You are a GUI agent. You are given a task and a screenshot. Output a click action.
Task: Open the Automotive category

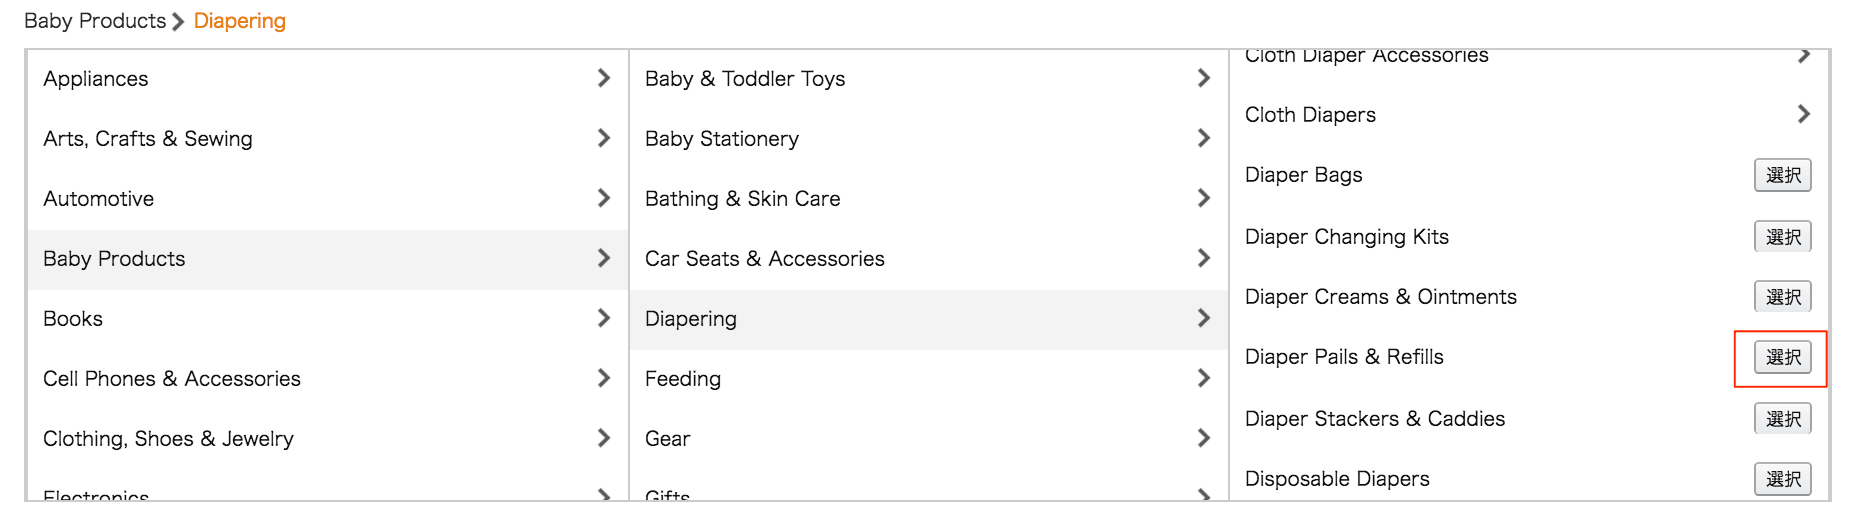coord(99,199)
